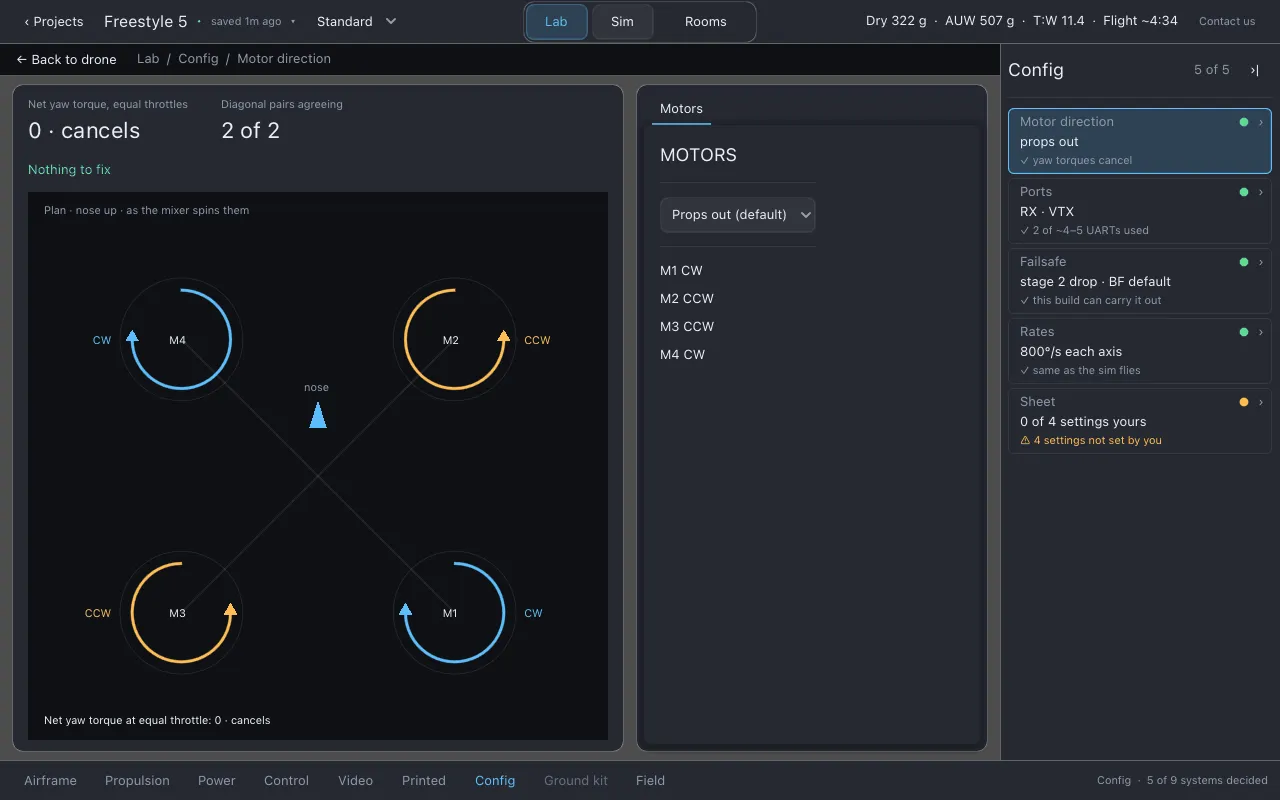Click the Sheet warning triangle icon

(1025, 440)
